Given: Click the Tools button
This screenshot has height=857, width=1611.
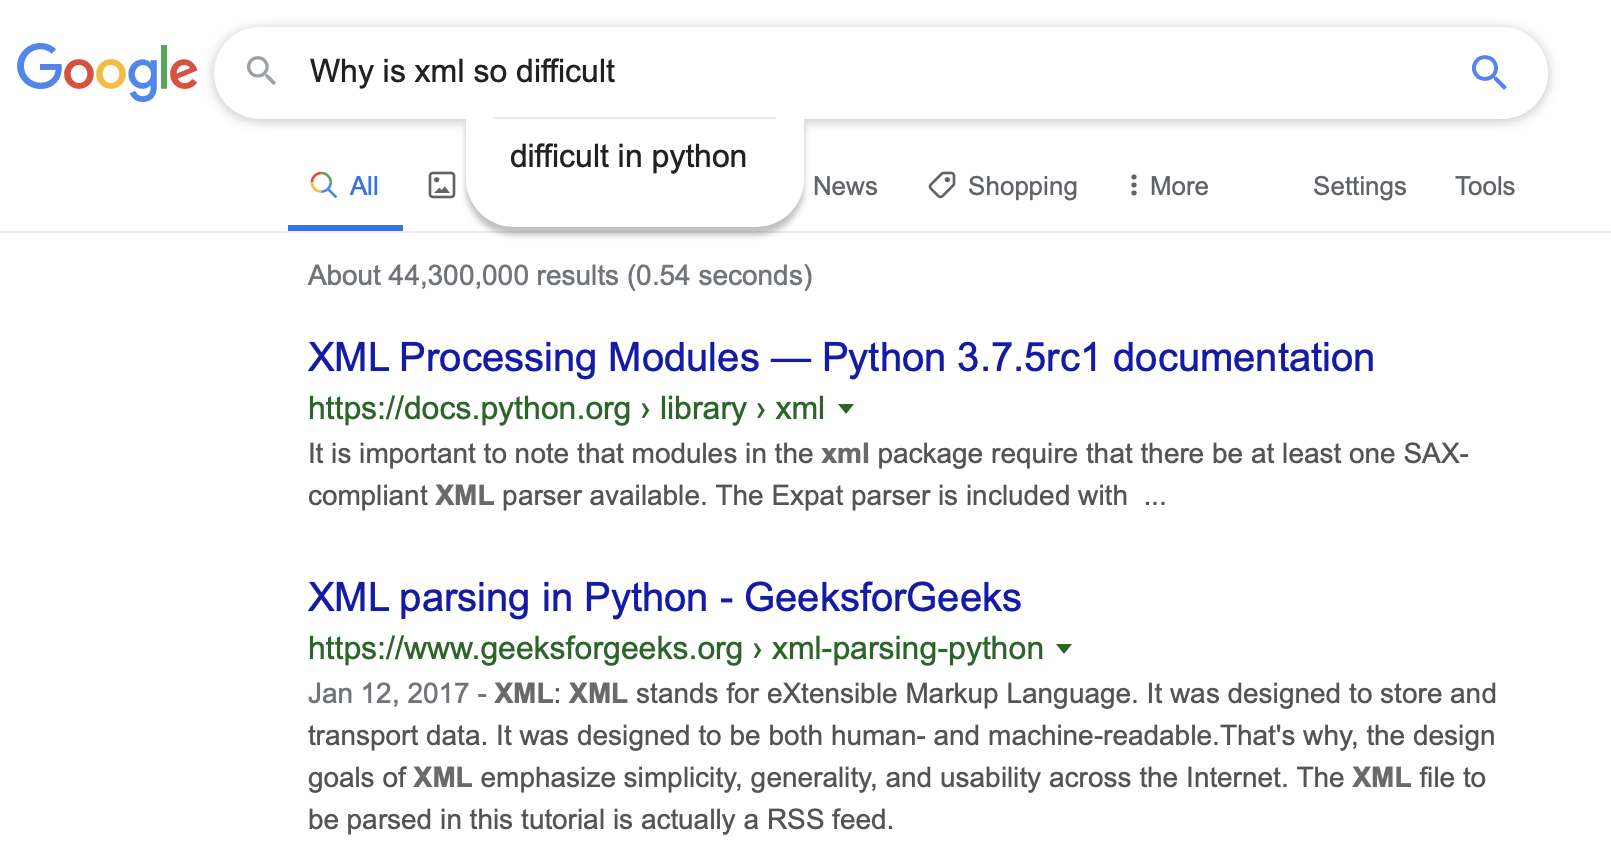Looking at the screenshot, I should [x=1484, y=186].
